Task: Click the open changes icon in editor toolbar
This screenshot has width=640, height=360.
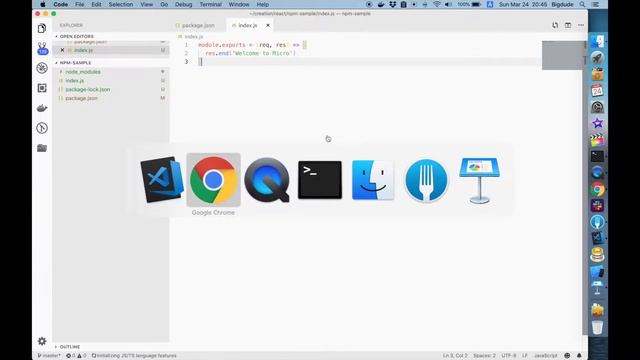Action: 555,25
